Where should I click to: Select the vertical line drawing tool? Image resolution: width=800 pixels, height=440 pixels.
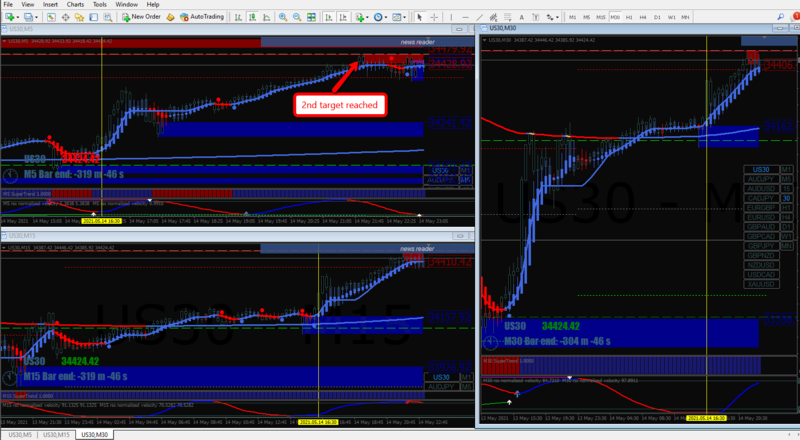[451, 17]
